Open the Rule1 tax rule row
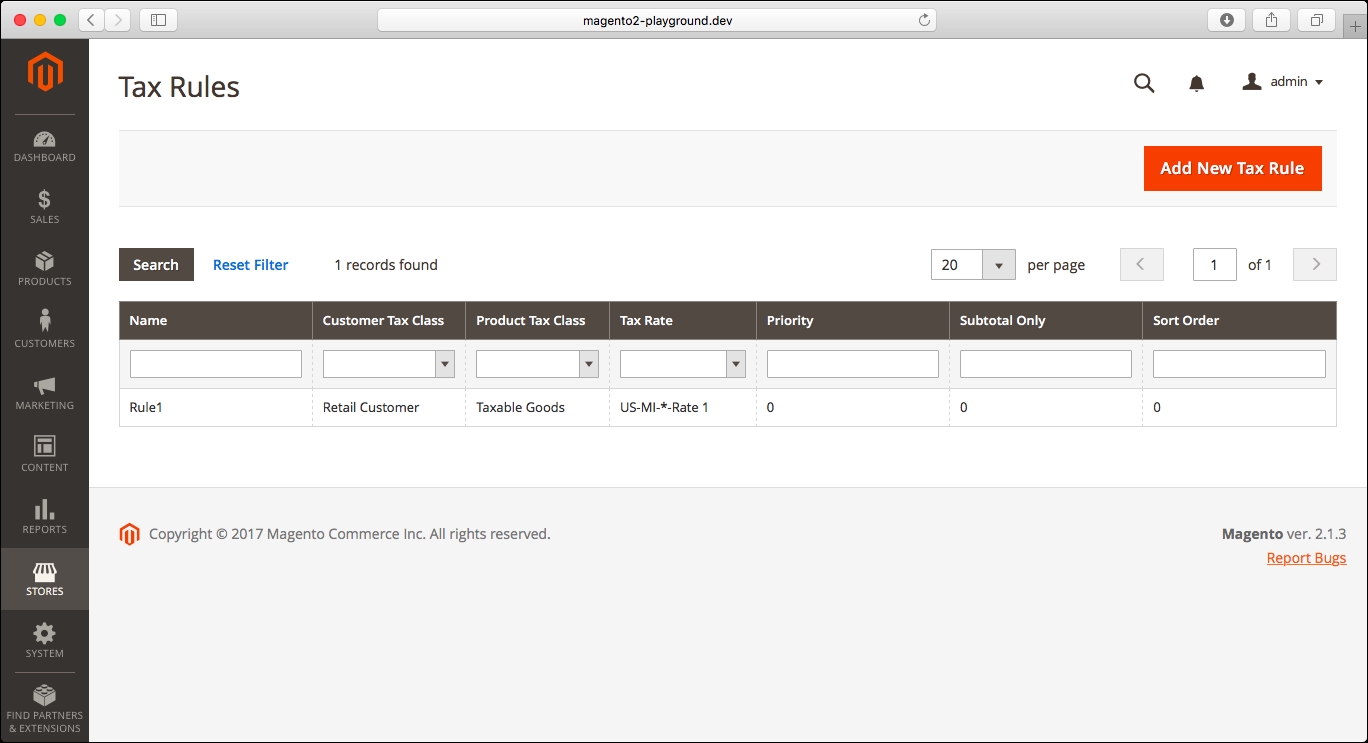Screen dimensions: 1368x743 727,408
